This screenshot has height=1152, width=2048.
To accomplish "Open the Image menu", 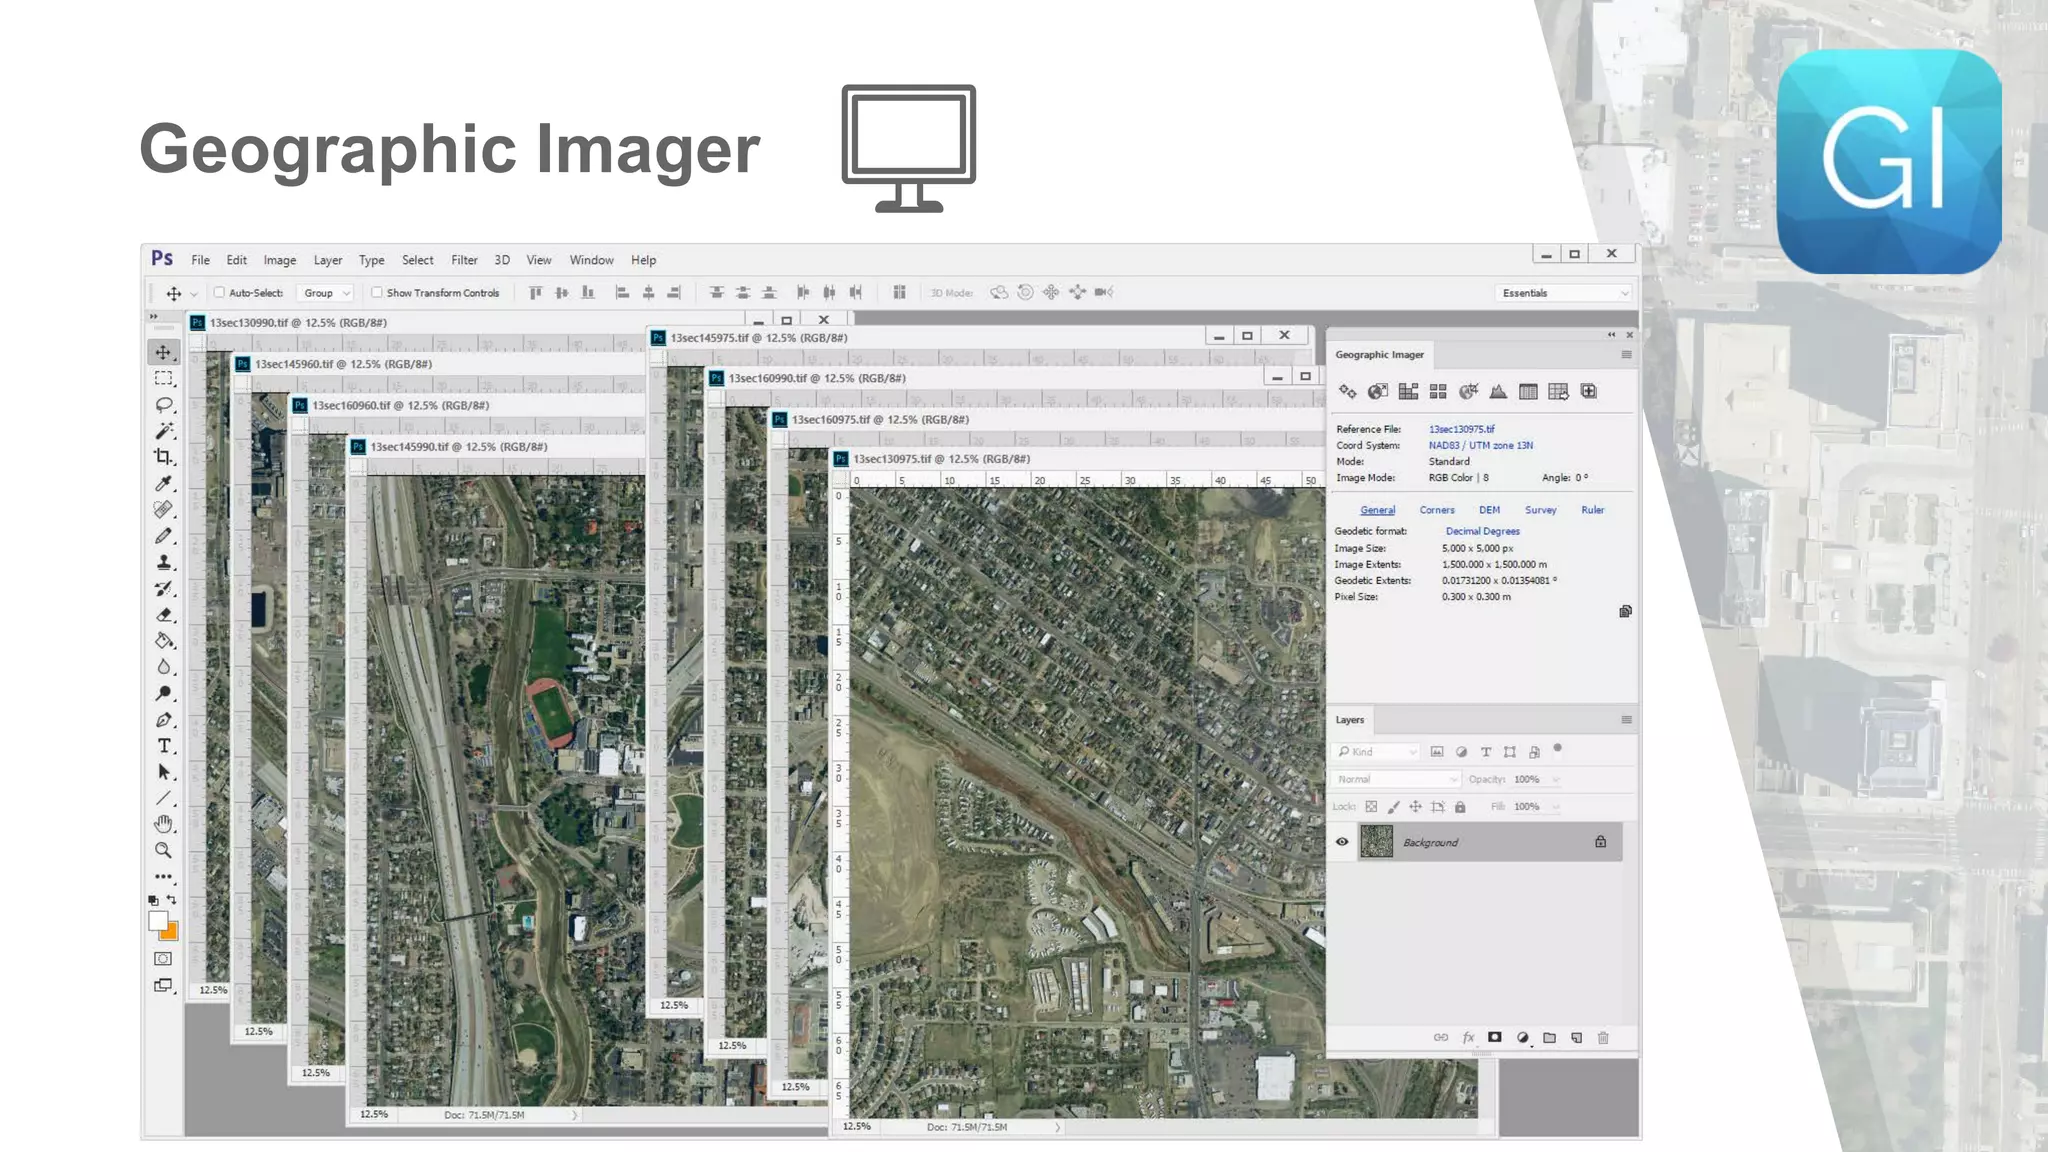I will tap(280, 260).
